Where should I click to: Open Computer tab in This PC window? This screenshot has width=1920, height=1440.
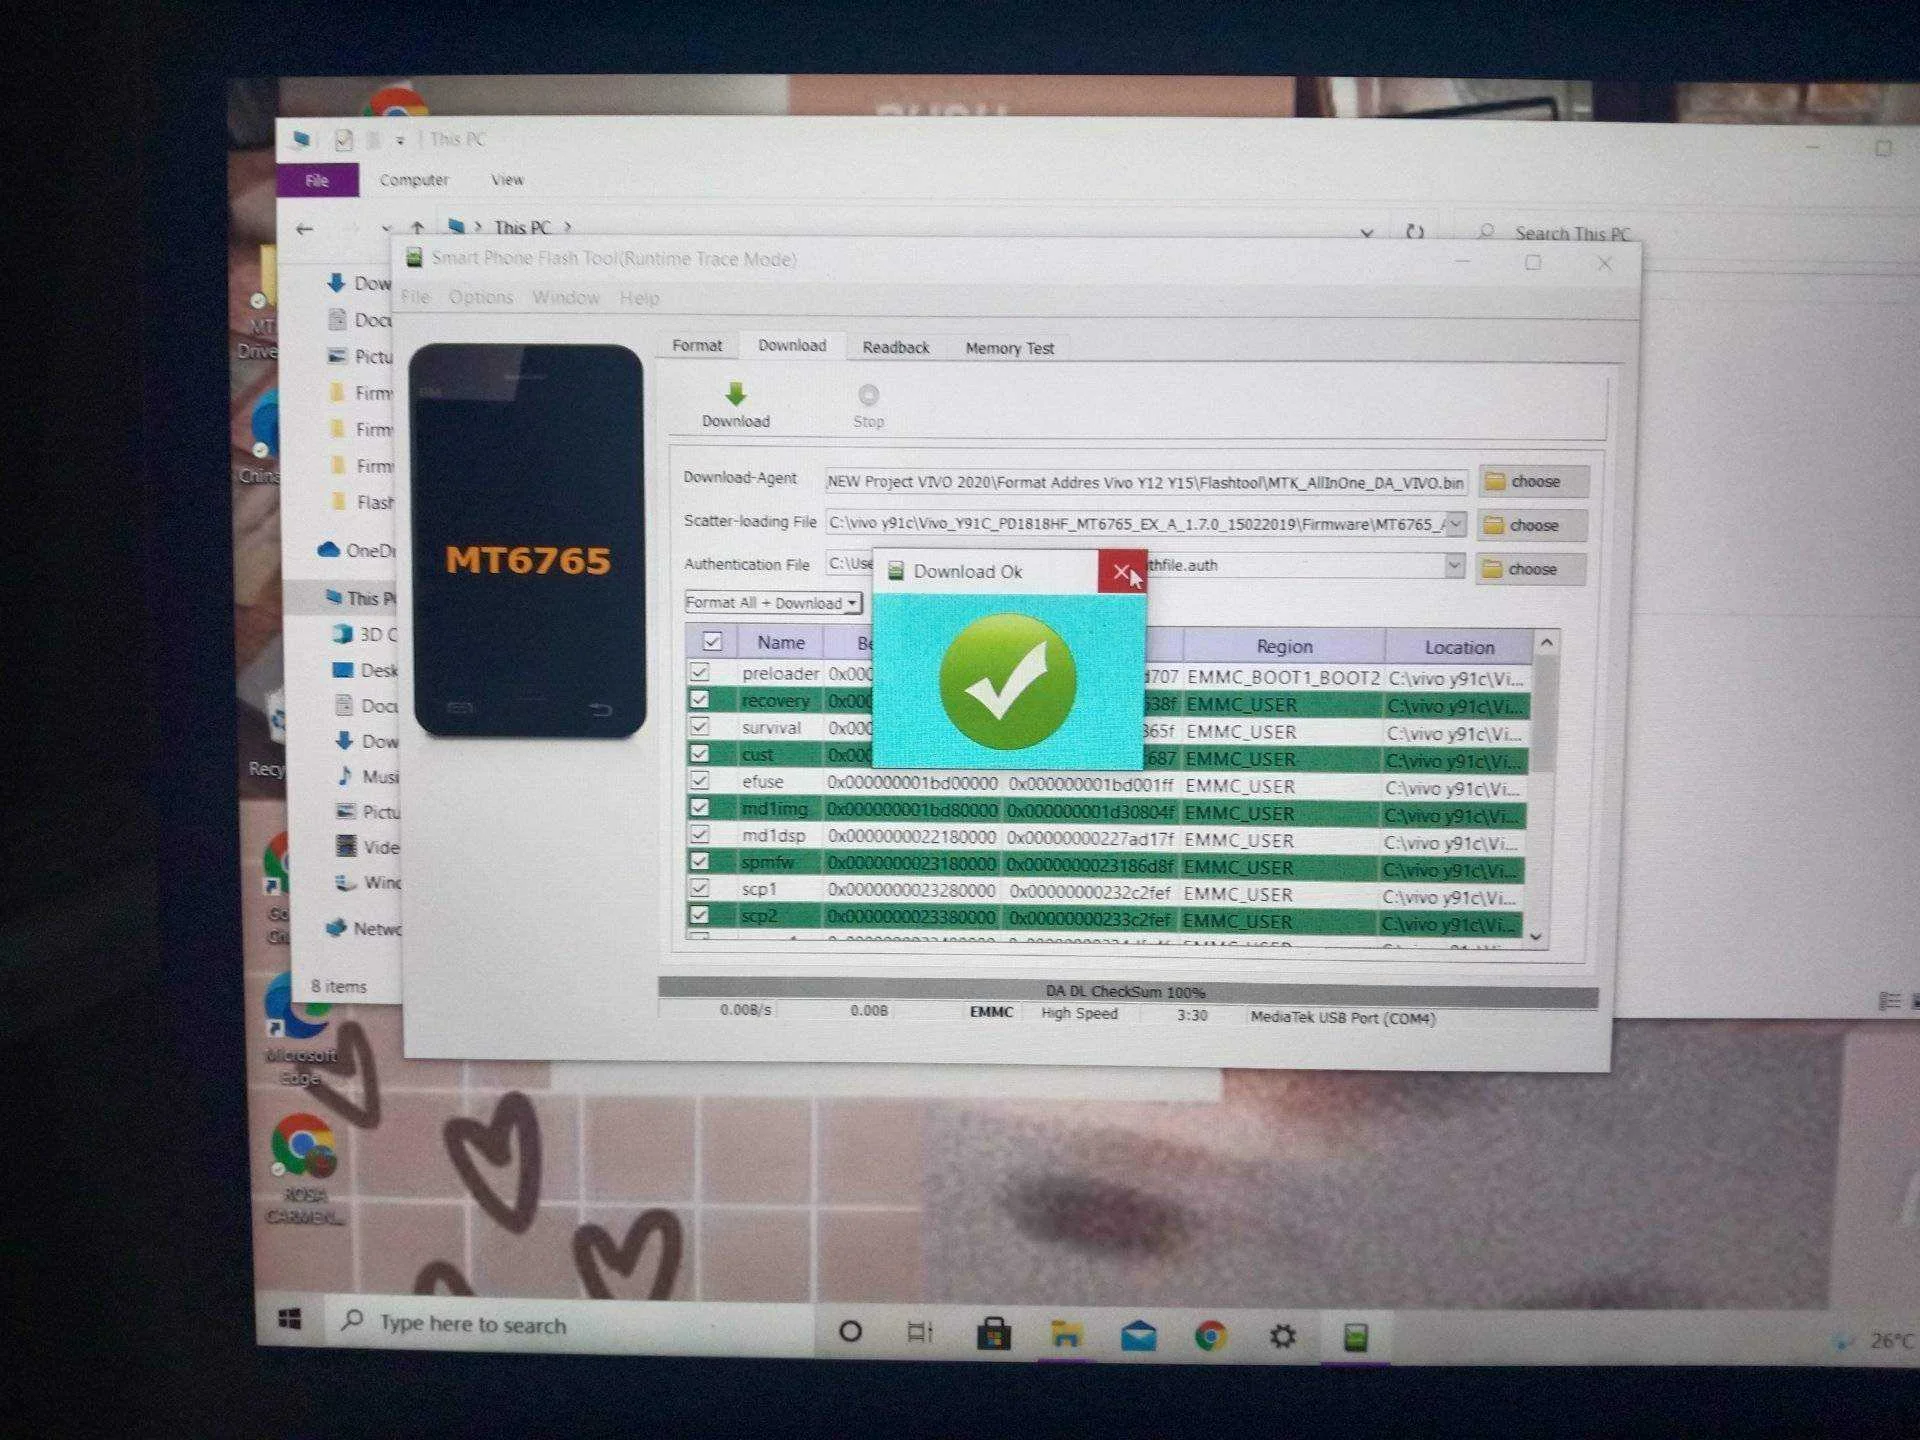(414, 180)
